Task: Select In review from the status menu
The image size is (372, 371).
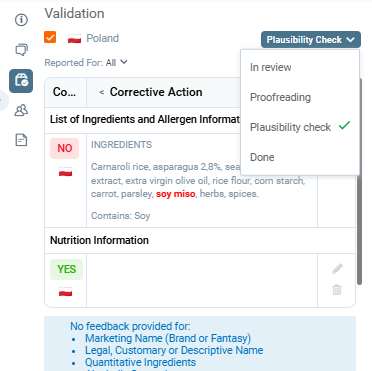Action: coord(271,67)
